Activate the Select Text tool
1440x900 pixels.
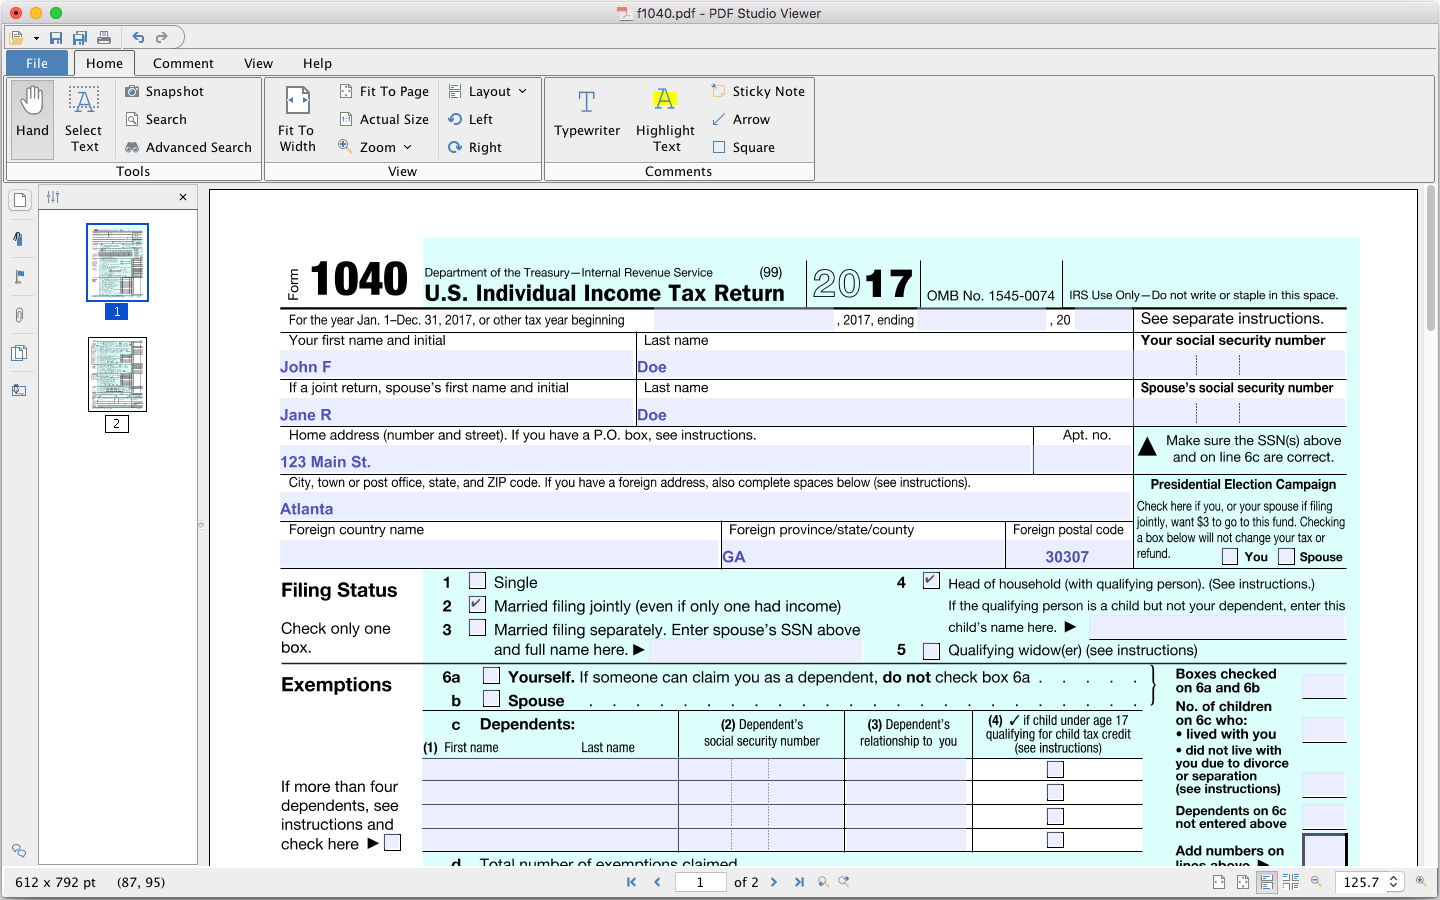[x=84, y=118]
